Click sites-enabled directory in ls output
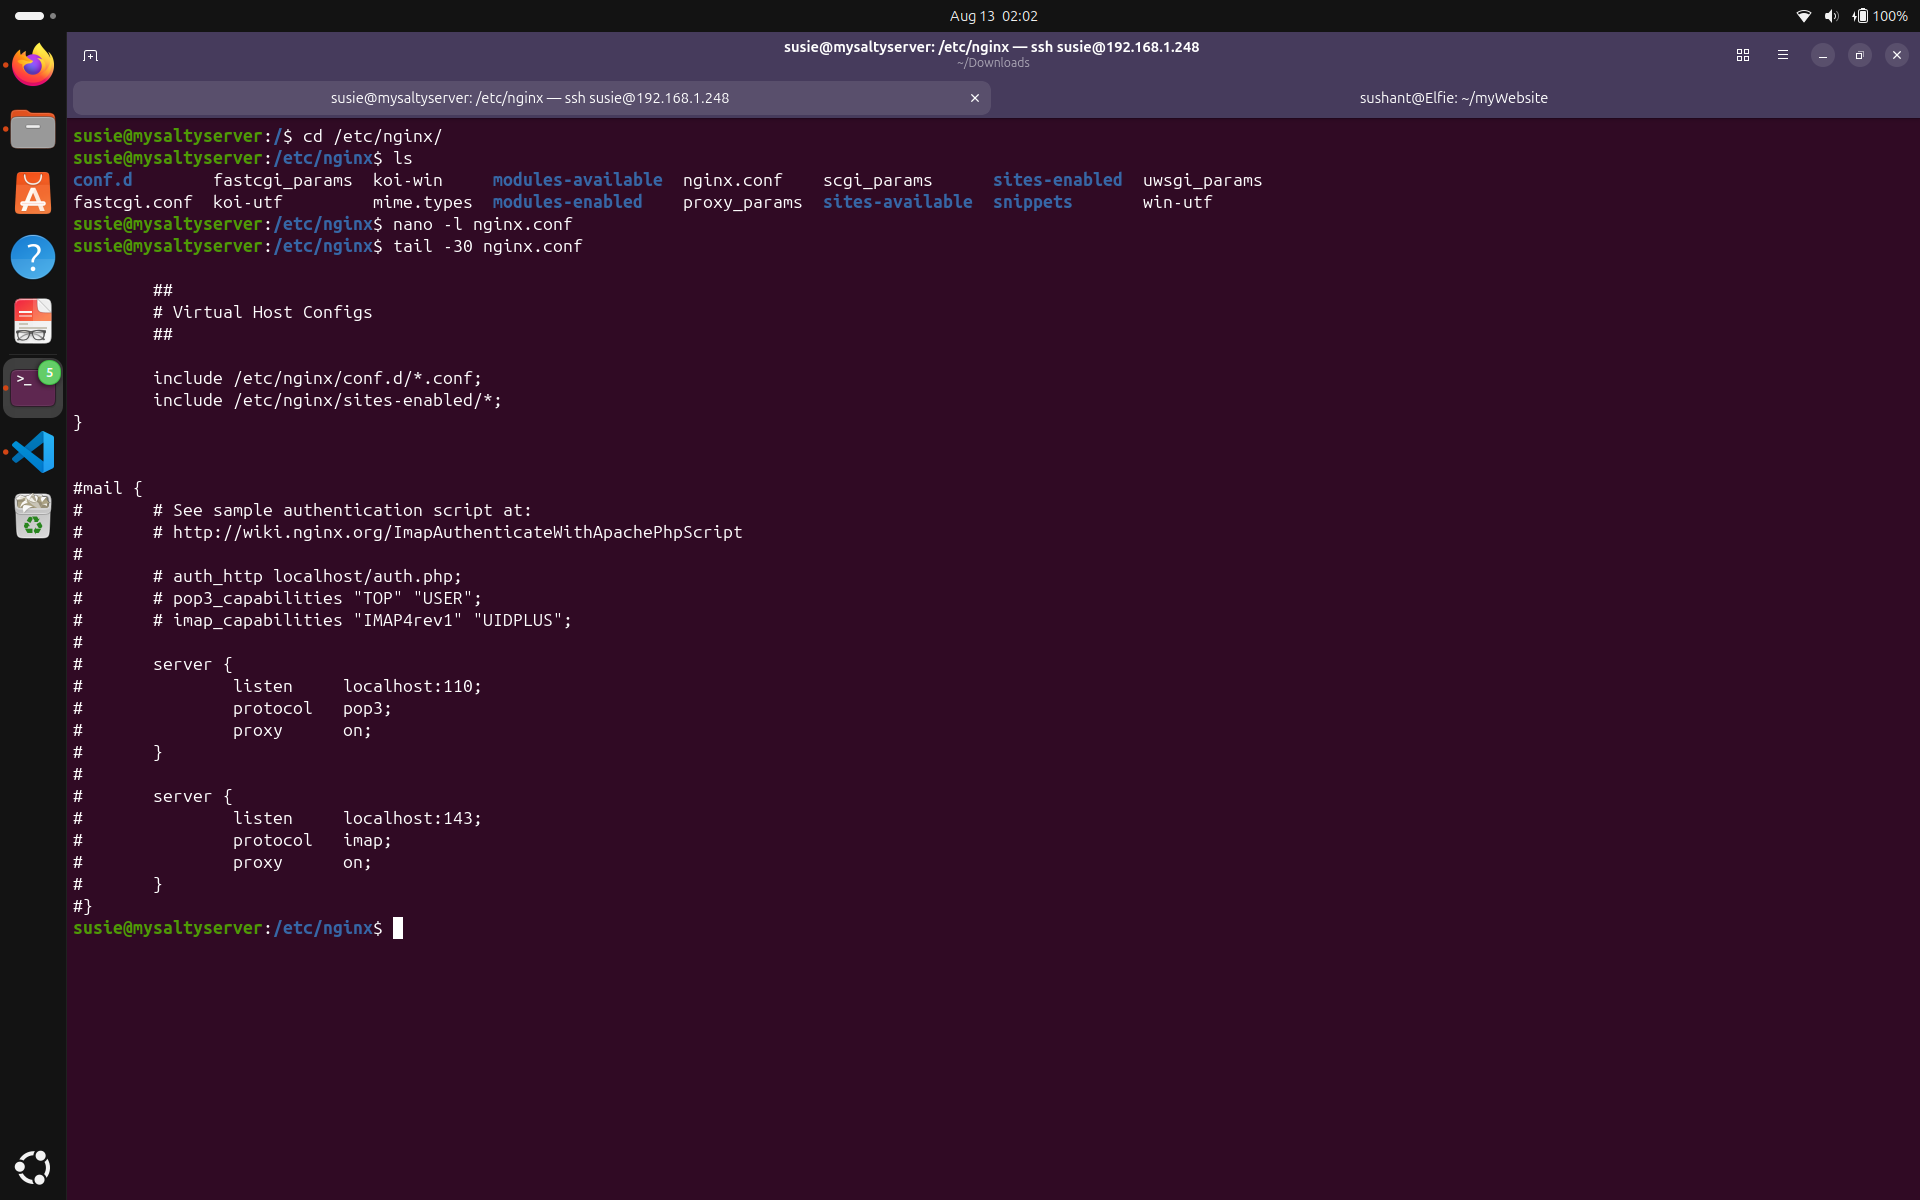This screenshot has width=1920, height=1200. 1057,180
